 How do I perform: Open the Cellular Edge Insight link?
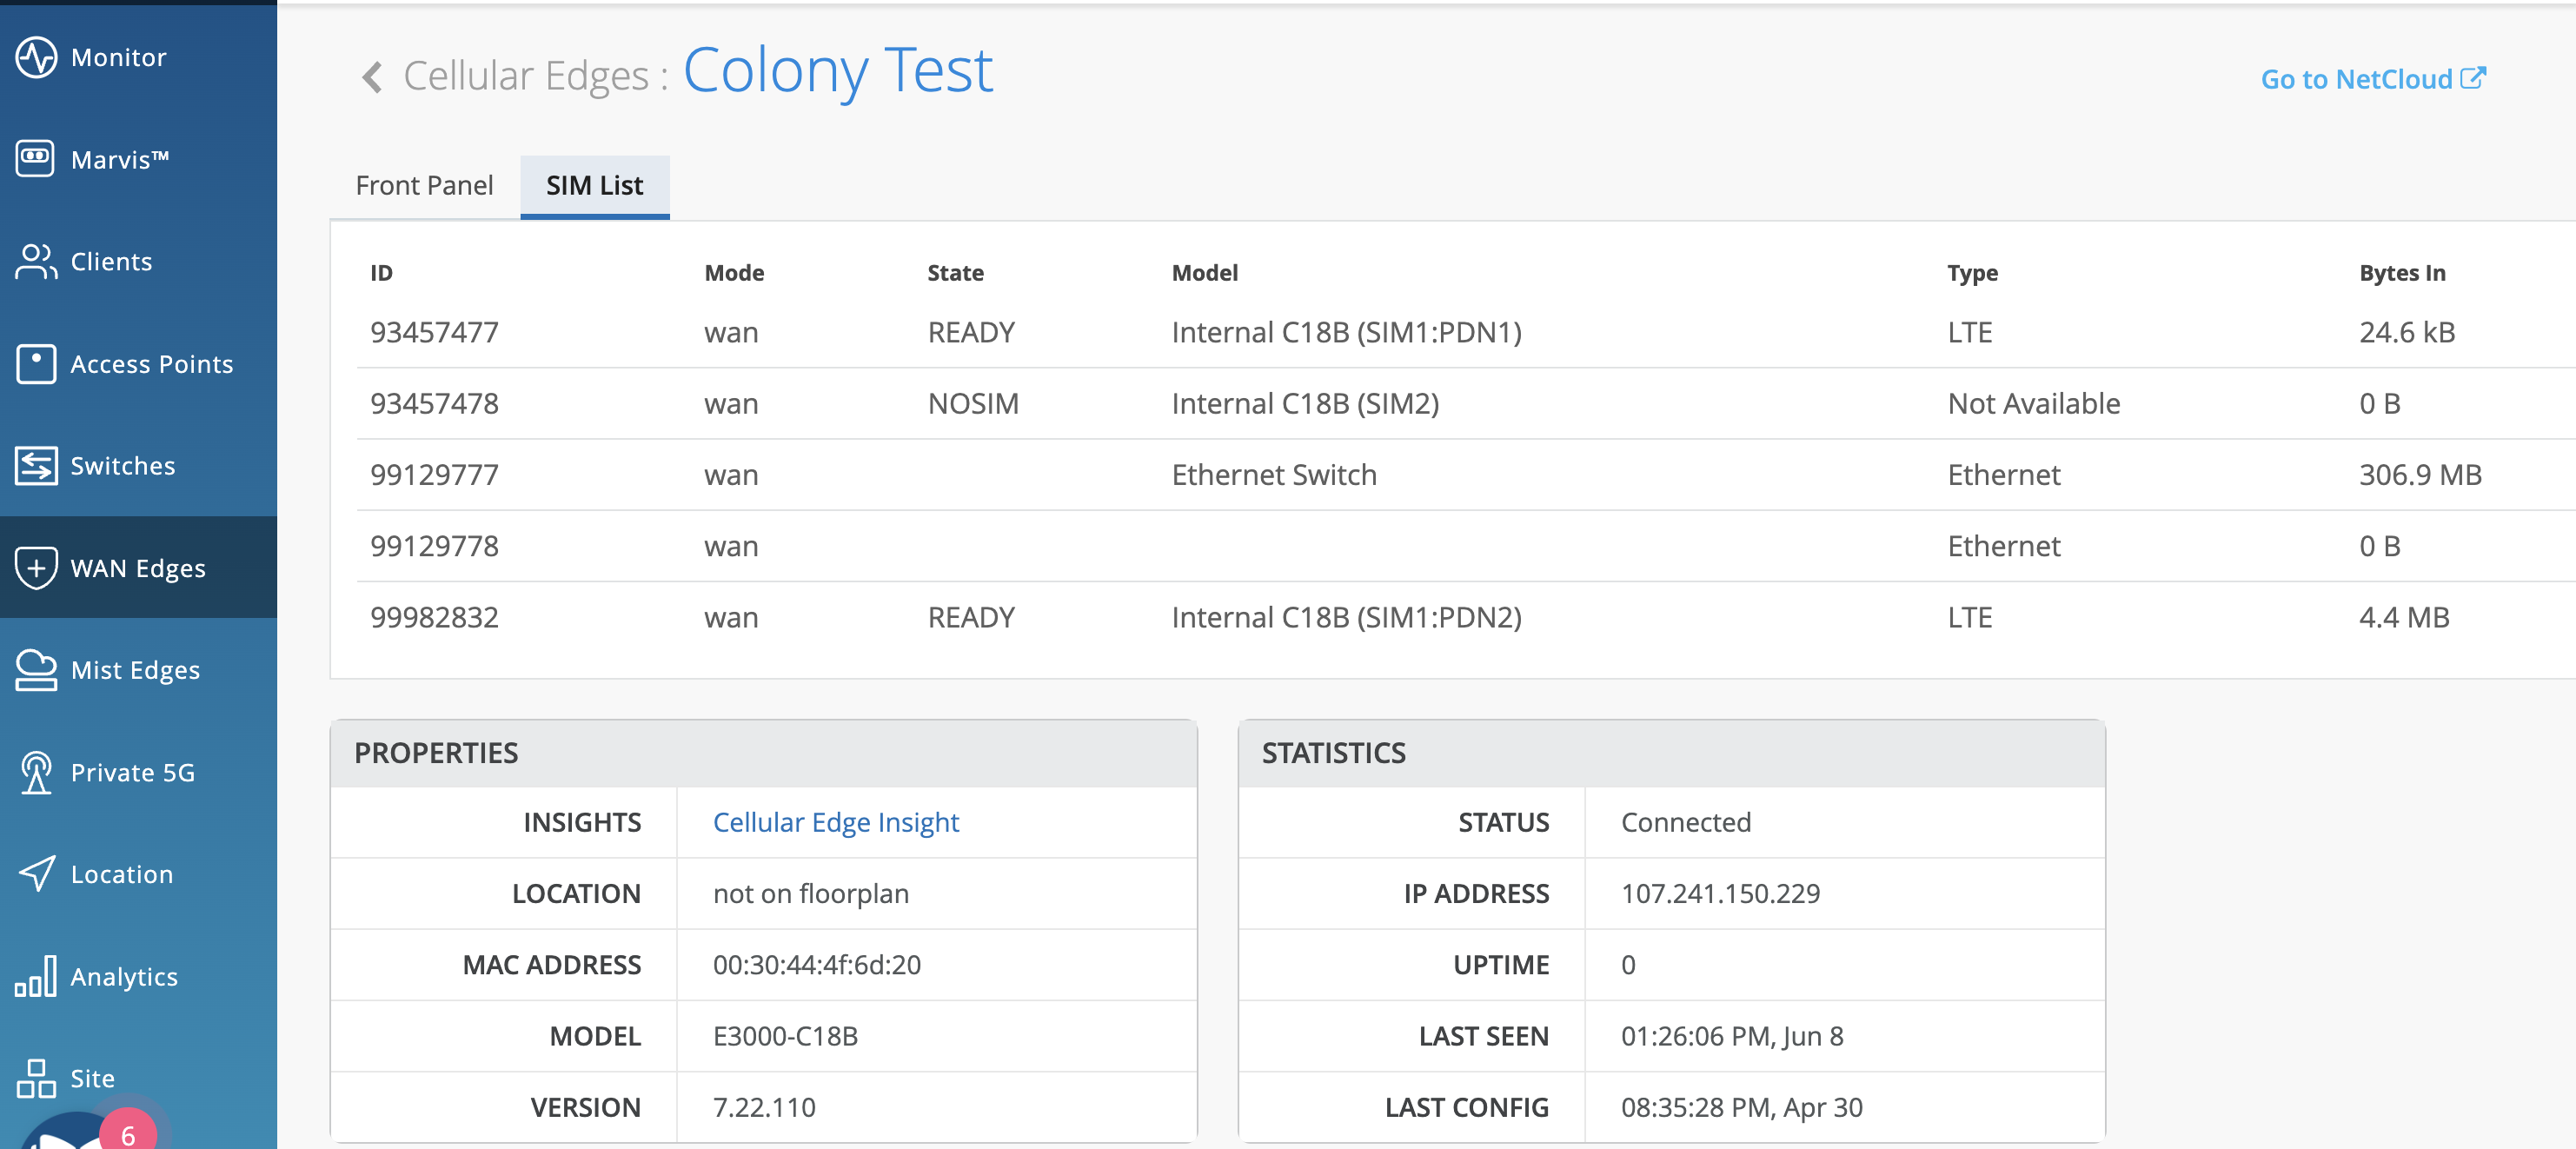click(835, 822)
